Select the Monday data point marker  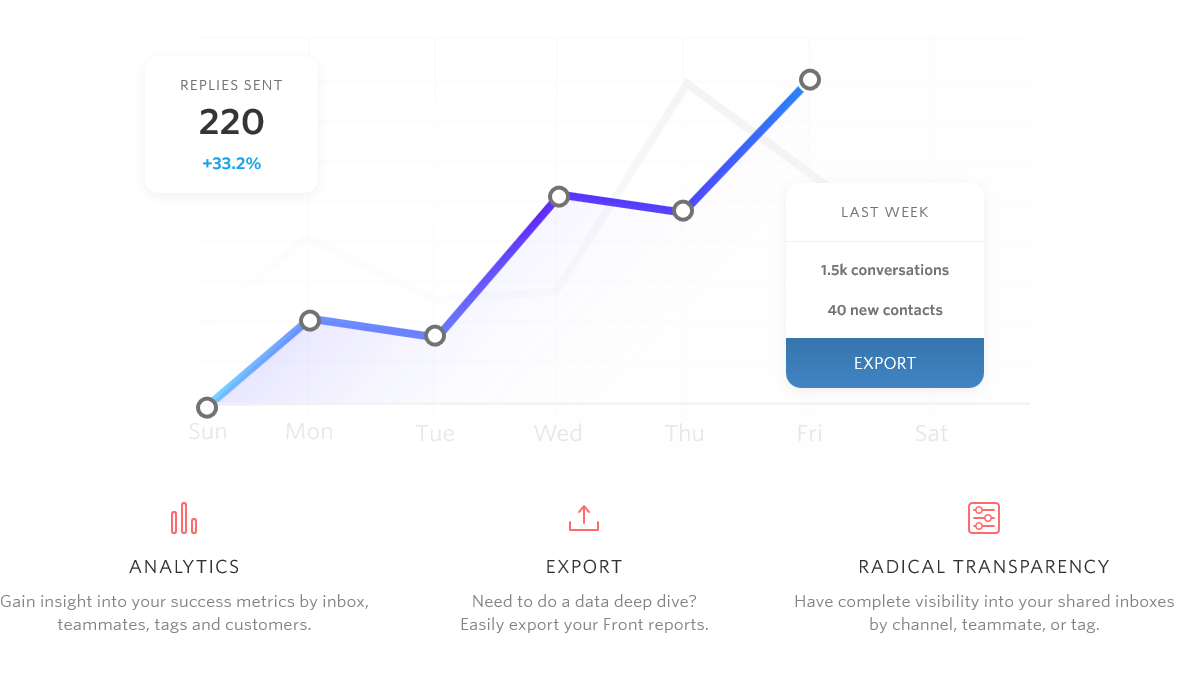[310, 321]
